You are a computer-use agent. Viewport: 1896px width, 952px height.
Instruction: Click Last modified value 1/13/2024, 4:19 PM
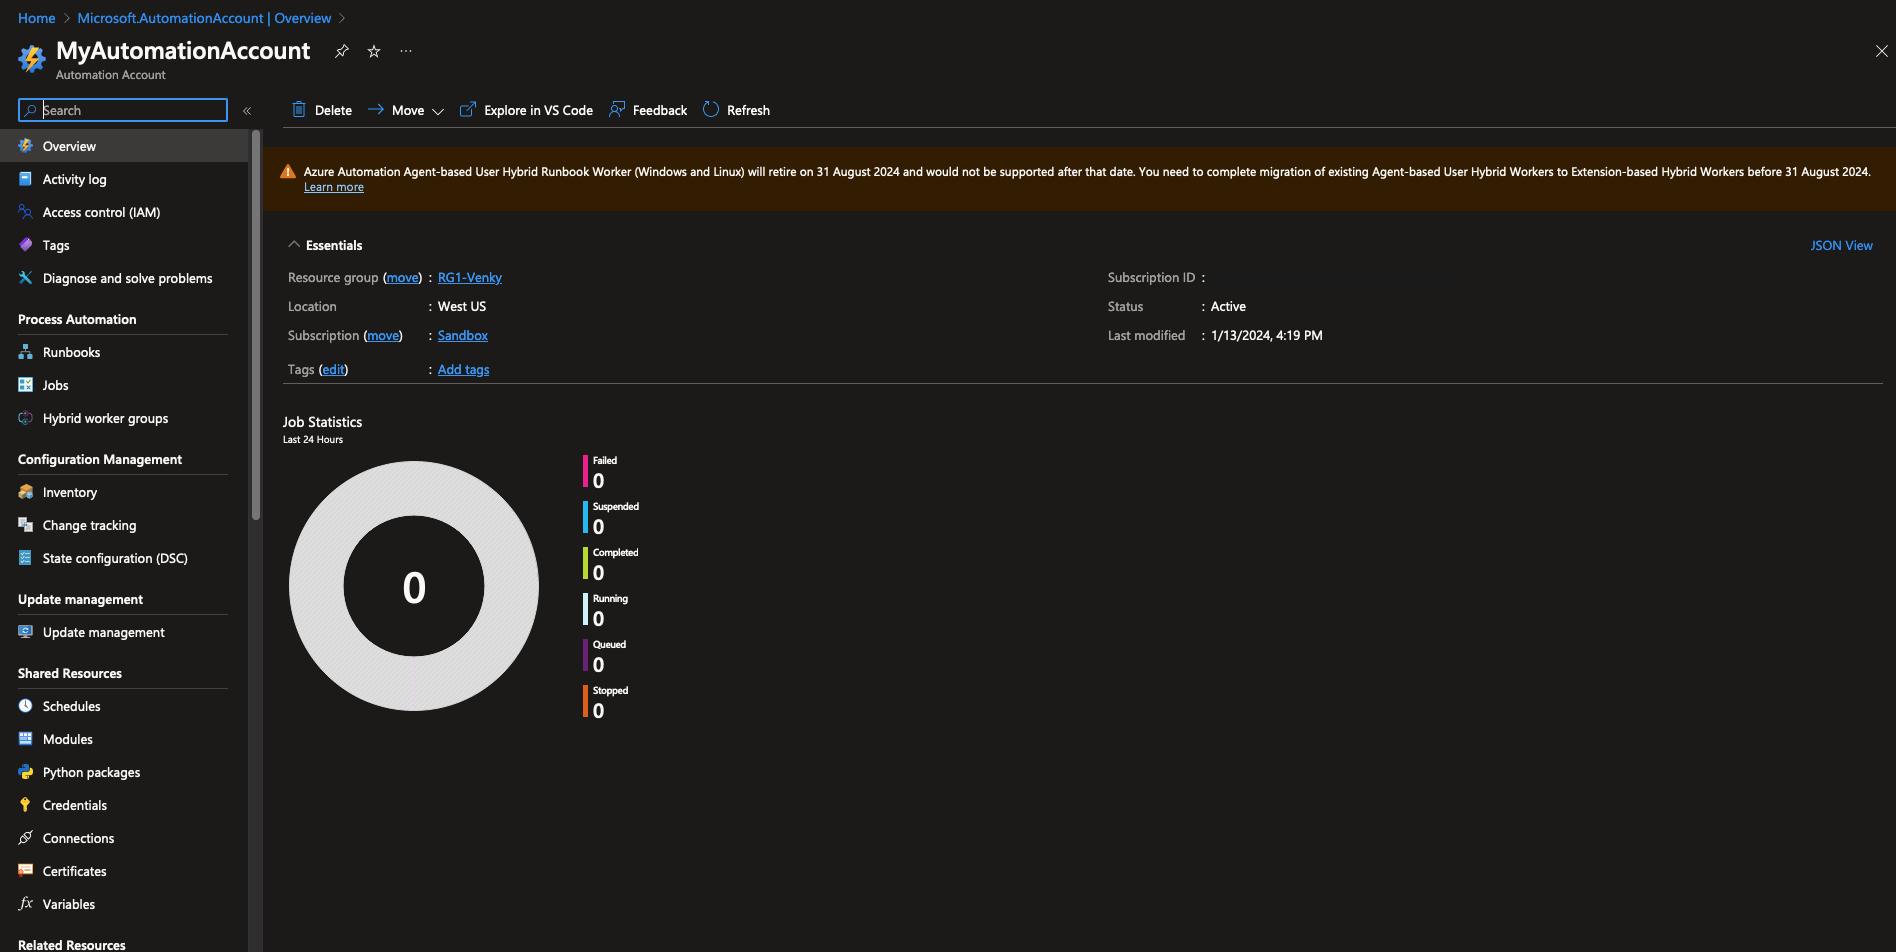pos(1266,335)
